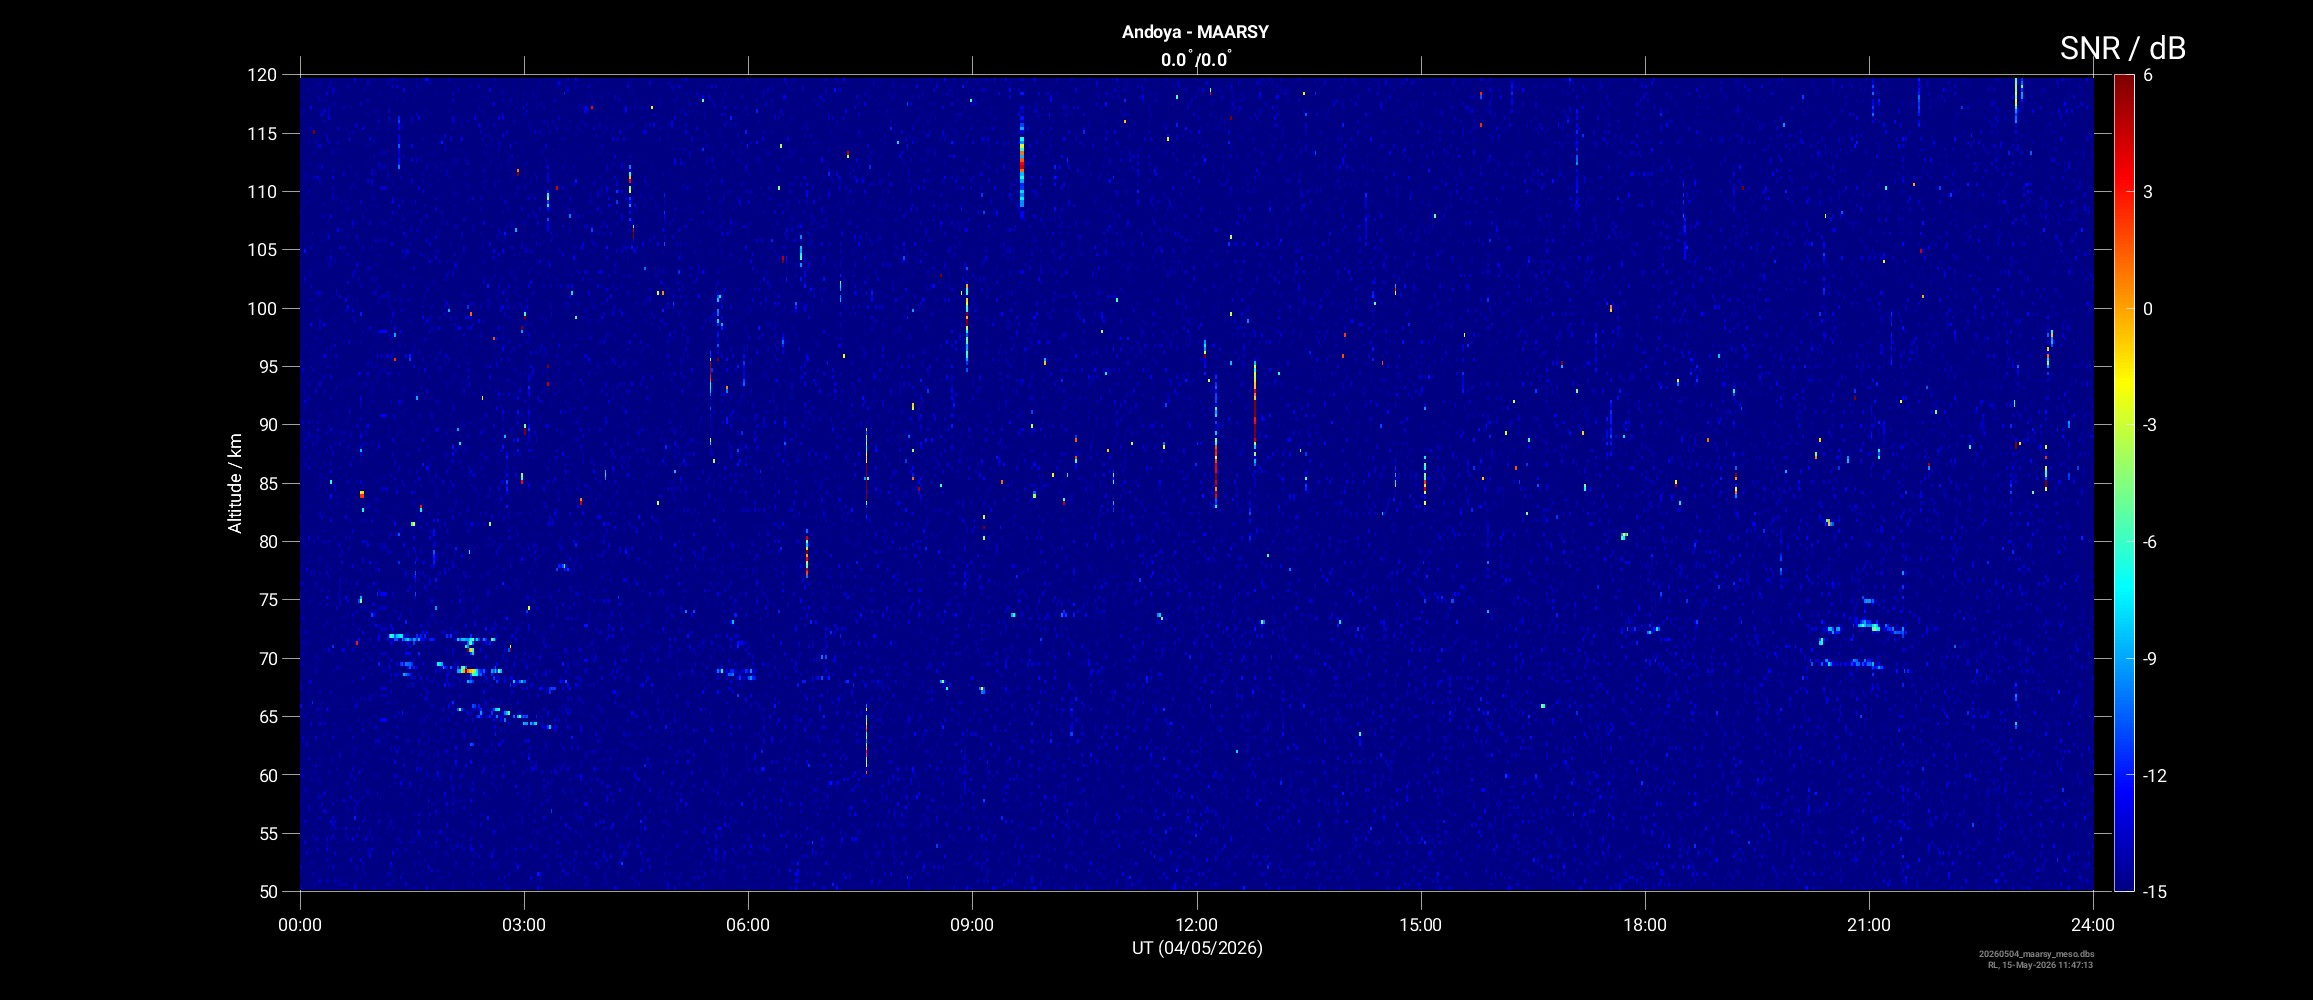
Task: Click the 0.0°/0.0° beam direction subtitle
Action: pos(1195,60)
